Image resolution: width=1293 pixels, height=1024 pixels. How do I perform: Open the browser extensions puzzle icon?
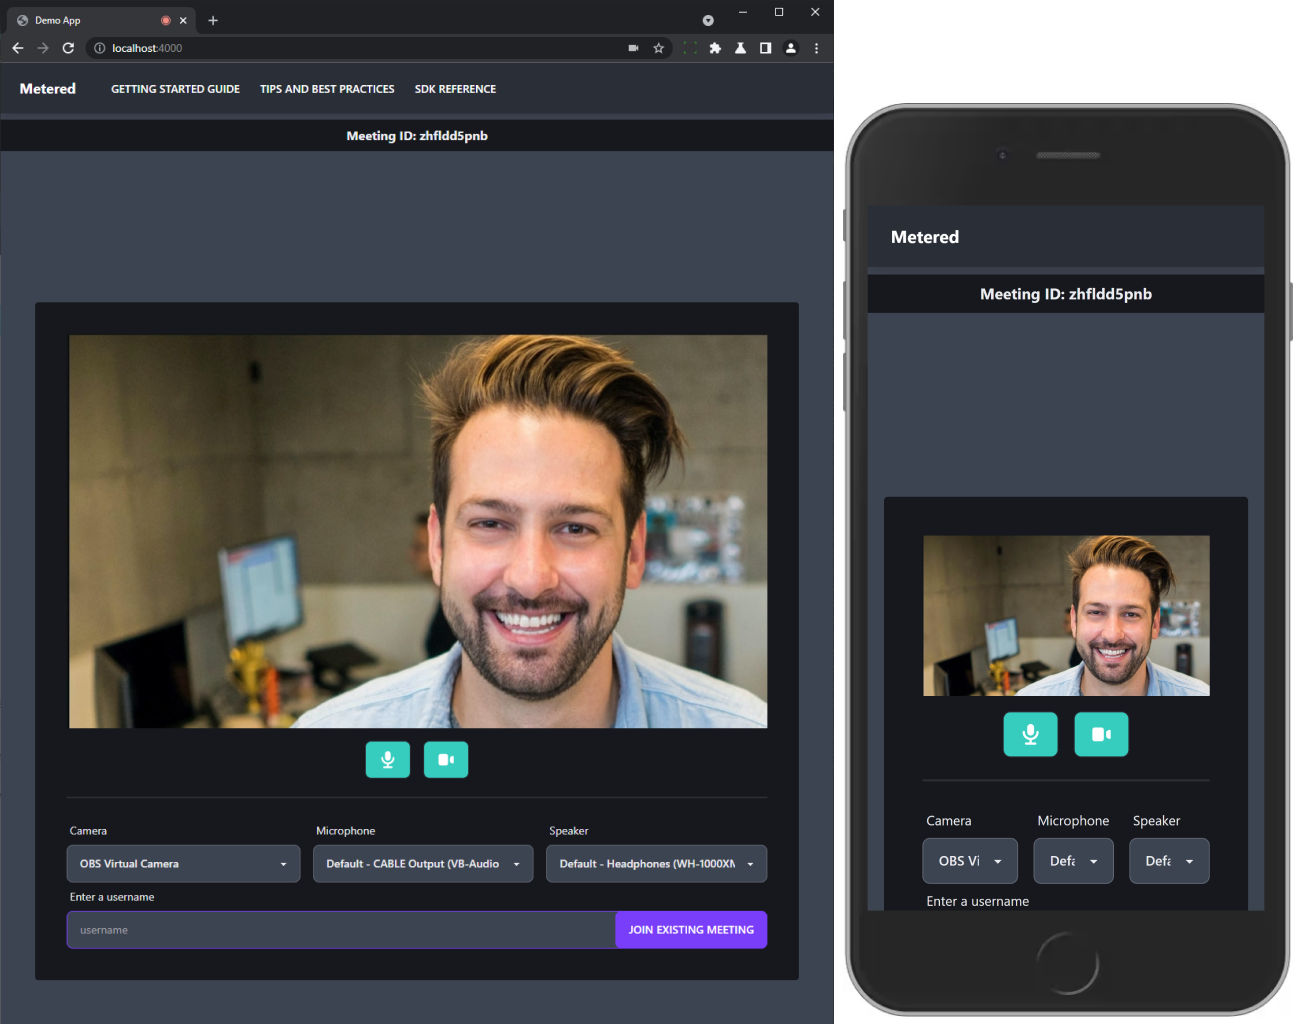click(715, 48)
